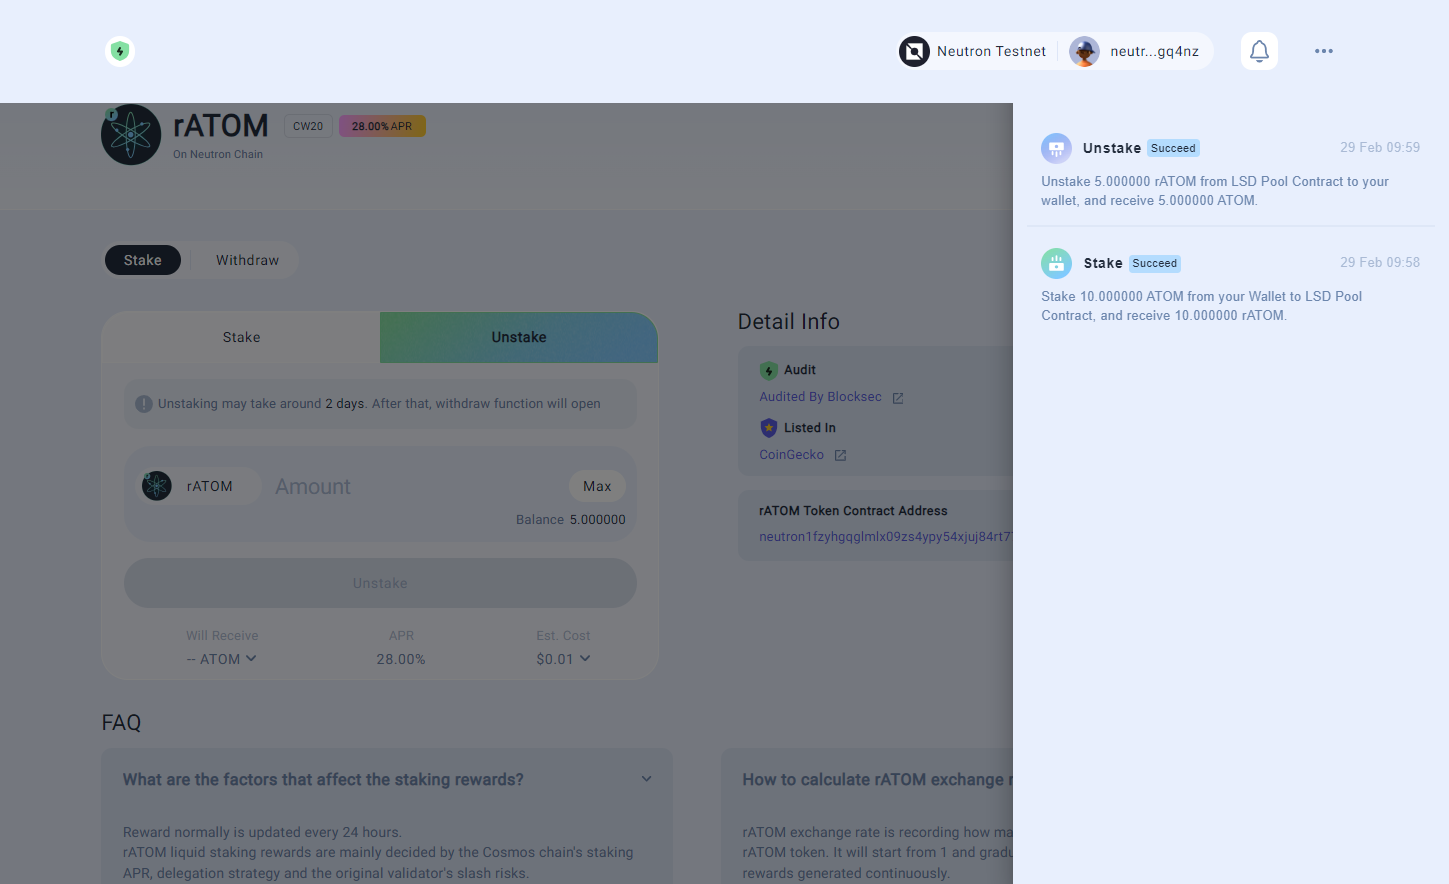1449x884 pixels.
Task: Click the Max button
Action: click(x=597, y=486)
